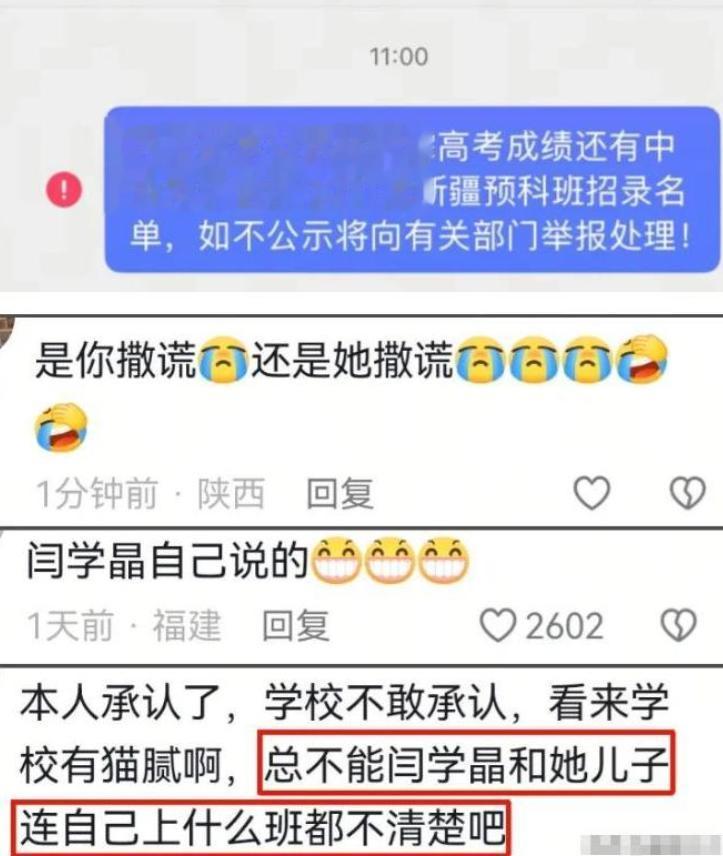
Task: Select comment text 是你撒谎还是她撒谎
Action: coord(244,360)
